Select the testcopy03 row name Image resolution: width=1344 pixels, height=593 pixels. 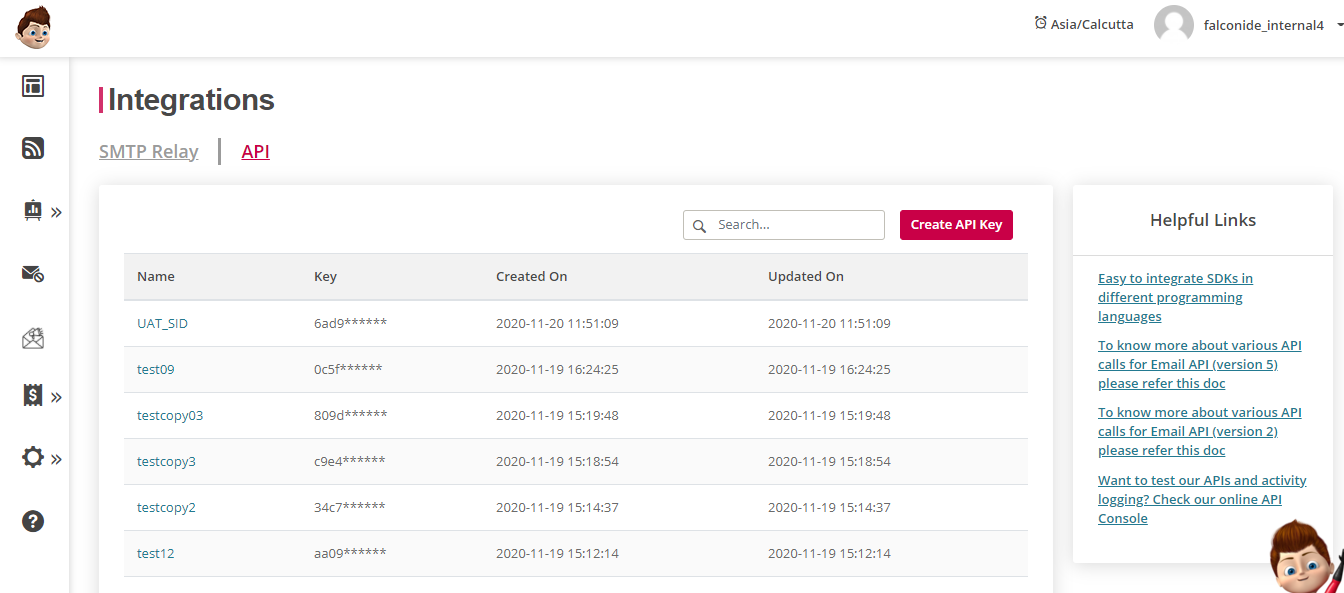(170, 415)
